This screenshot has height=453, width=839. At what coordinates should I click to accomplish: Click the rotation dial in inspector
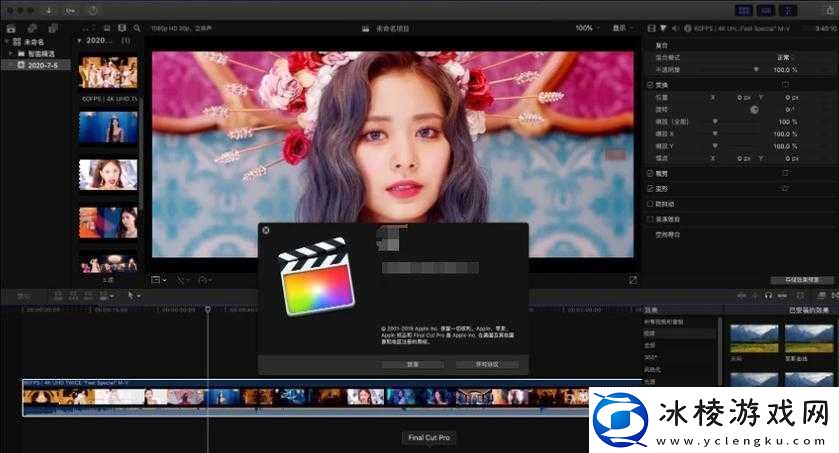coord(754,110)
